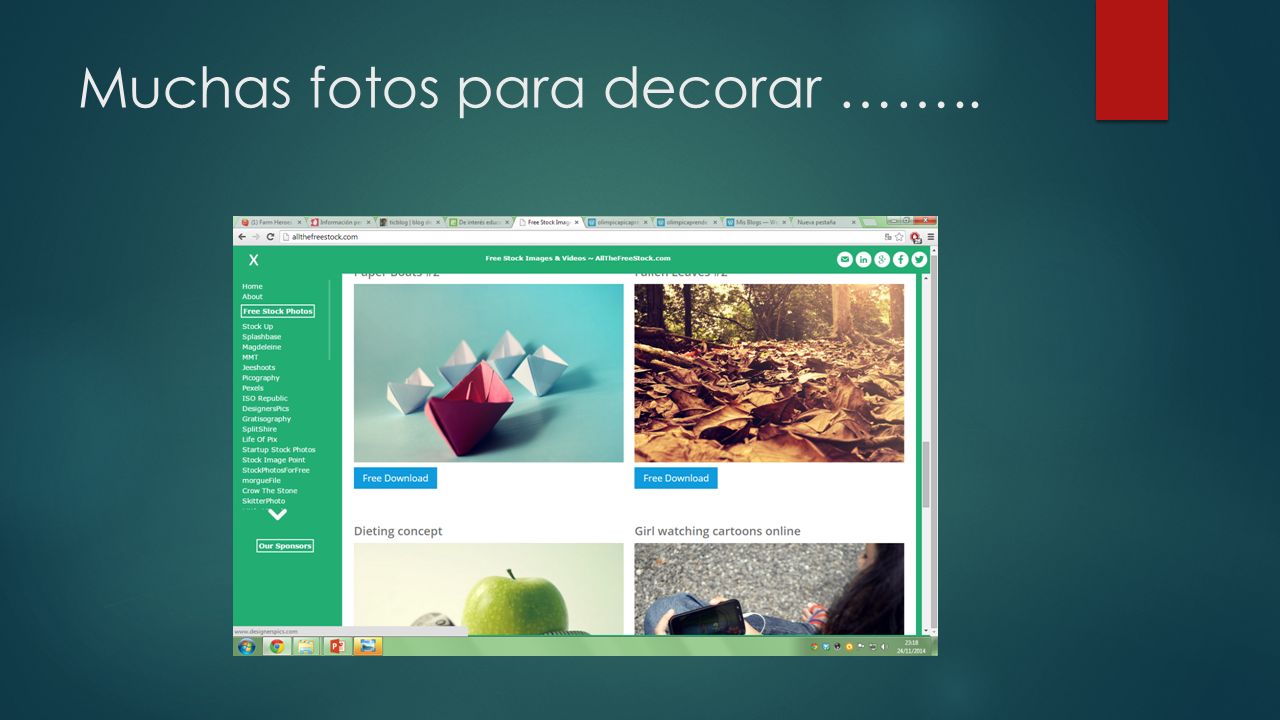Screen dimensions: 1280x720
Task: Open the Facebook icon in the header
Action: [900, 259]
